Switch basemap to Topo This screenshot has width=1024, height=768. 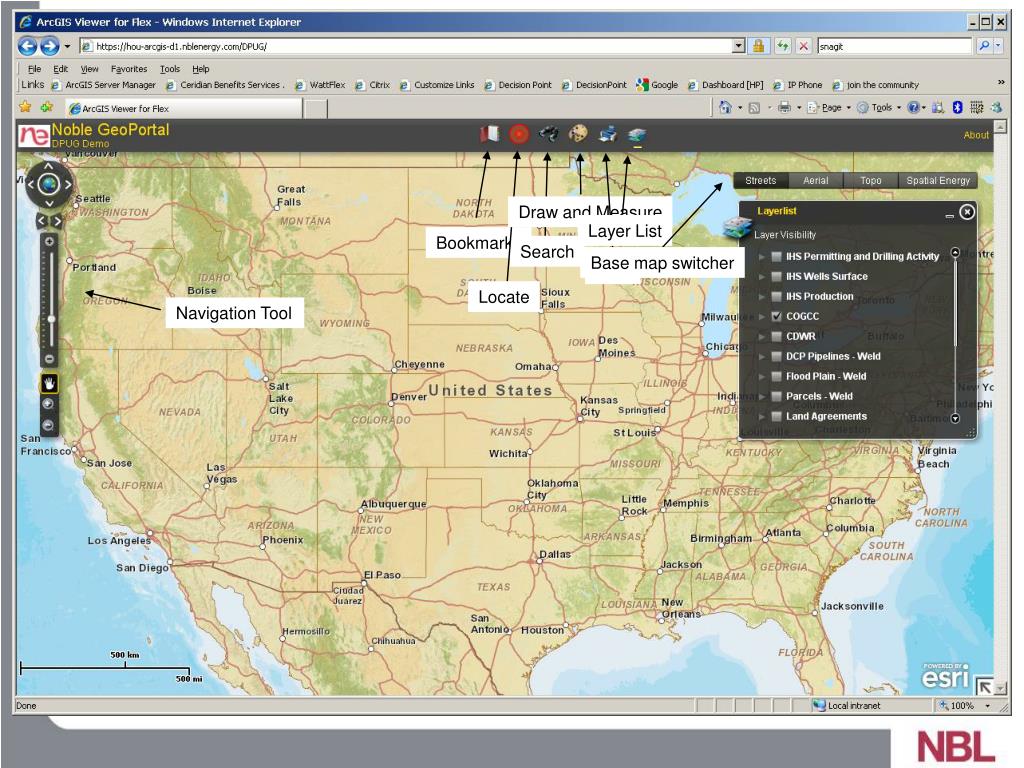(871, 180)
